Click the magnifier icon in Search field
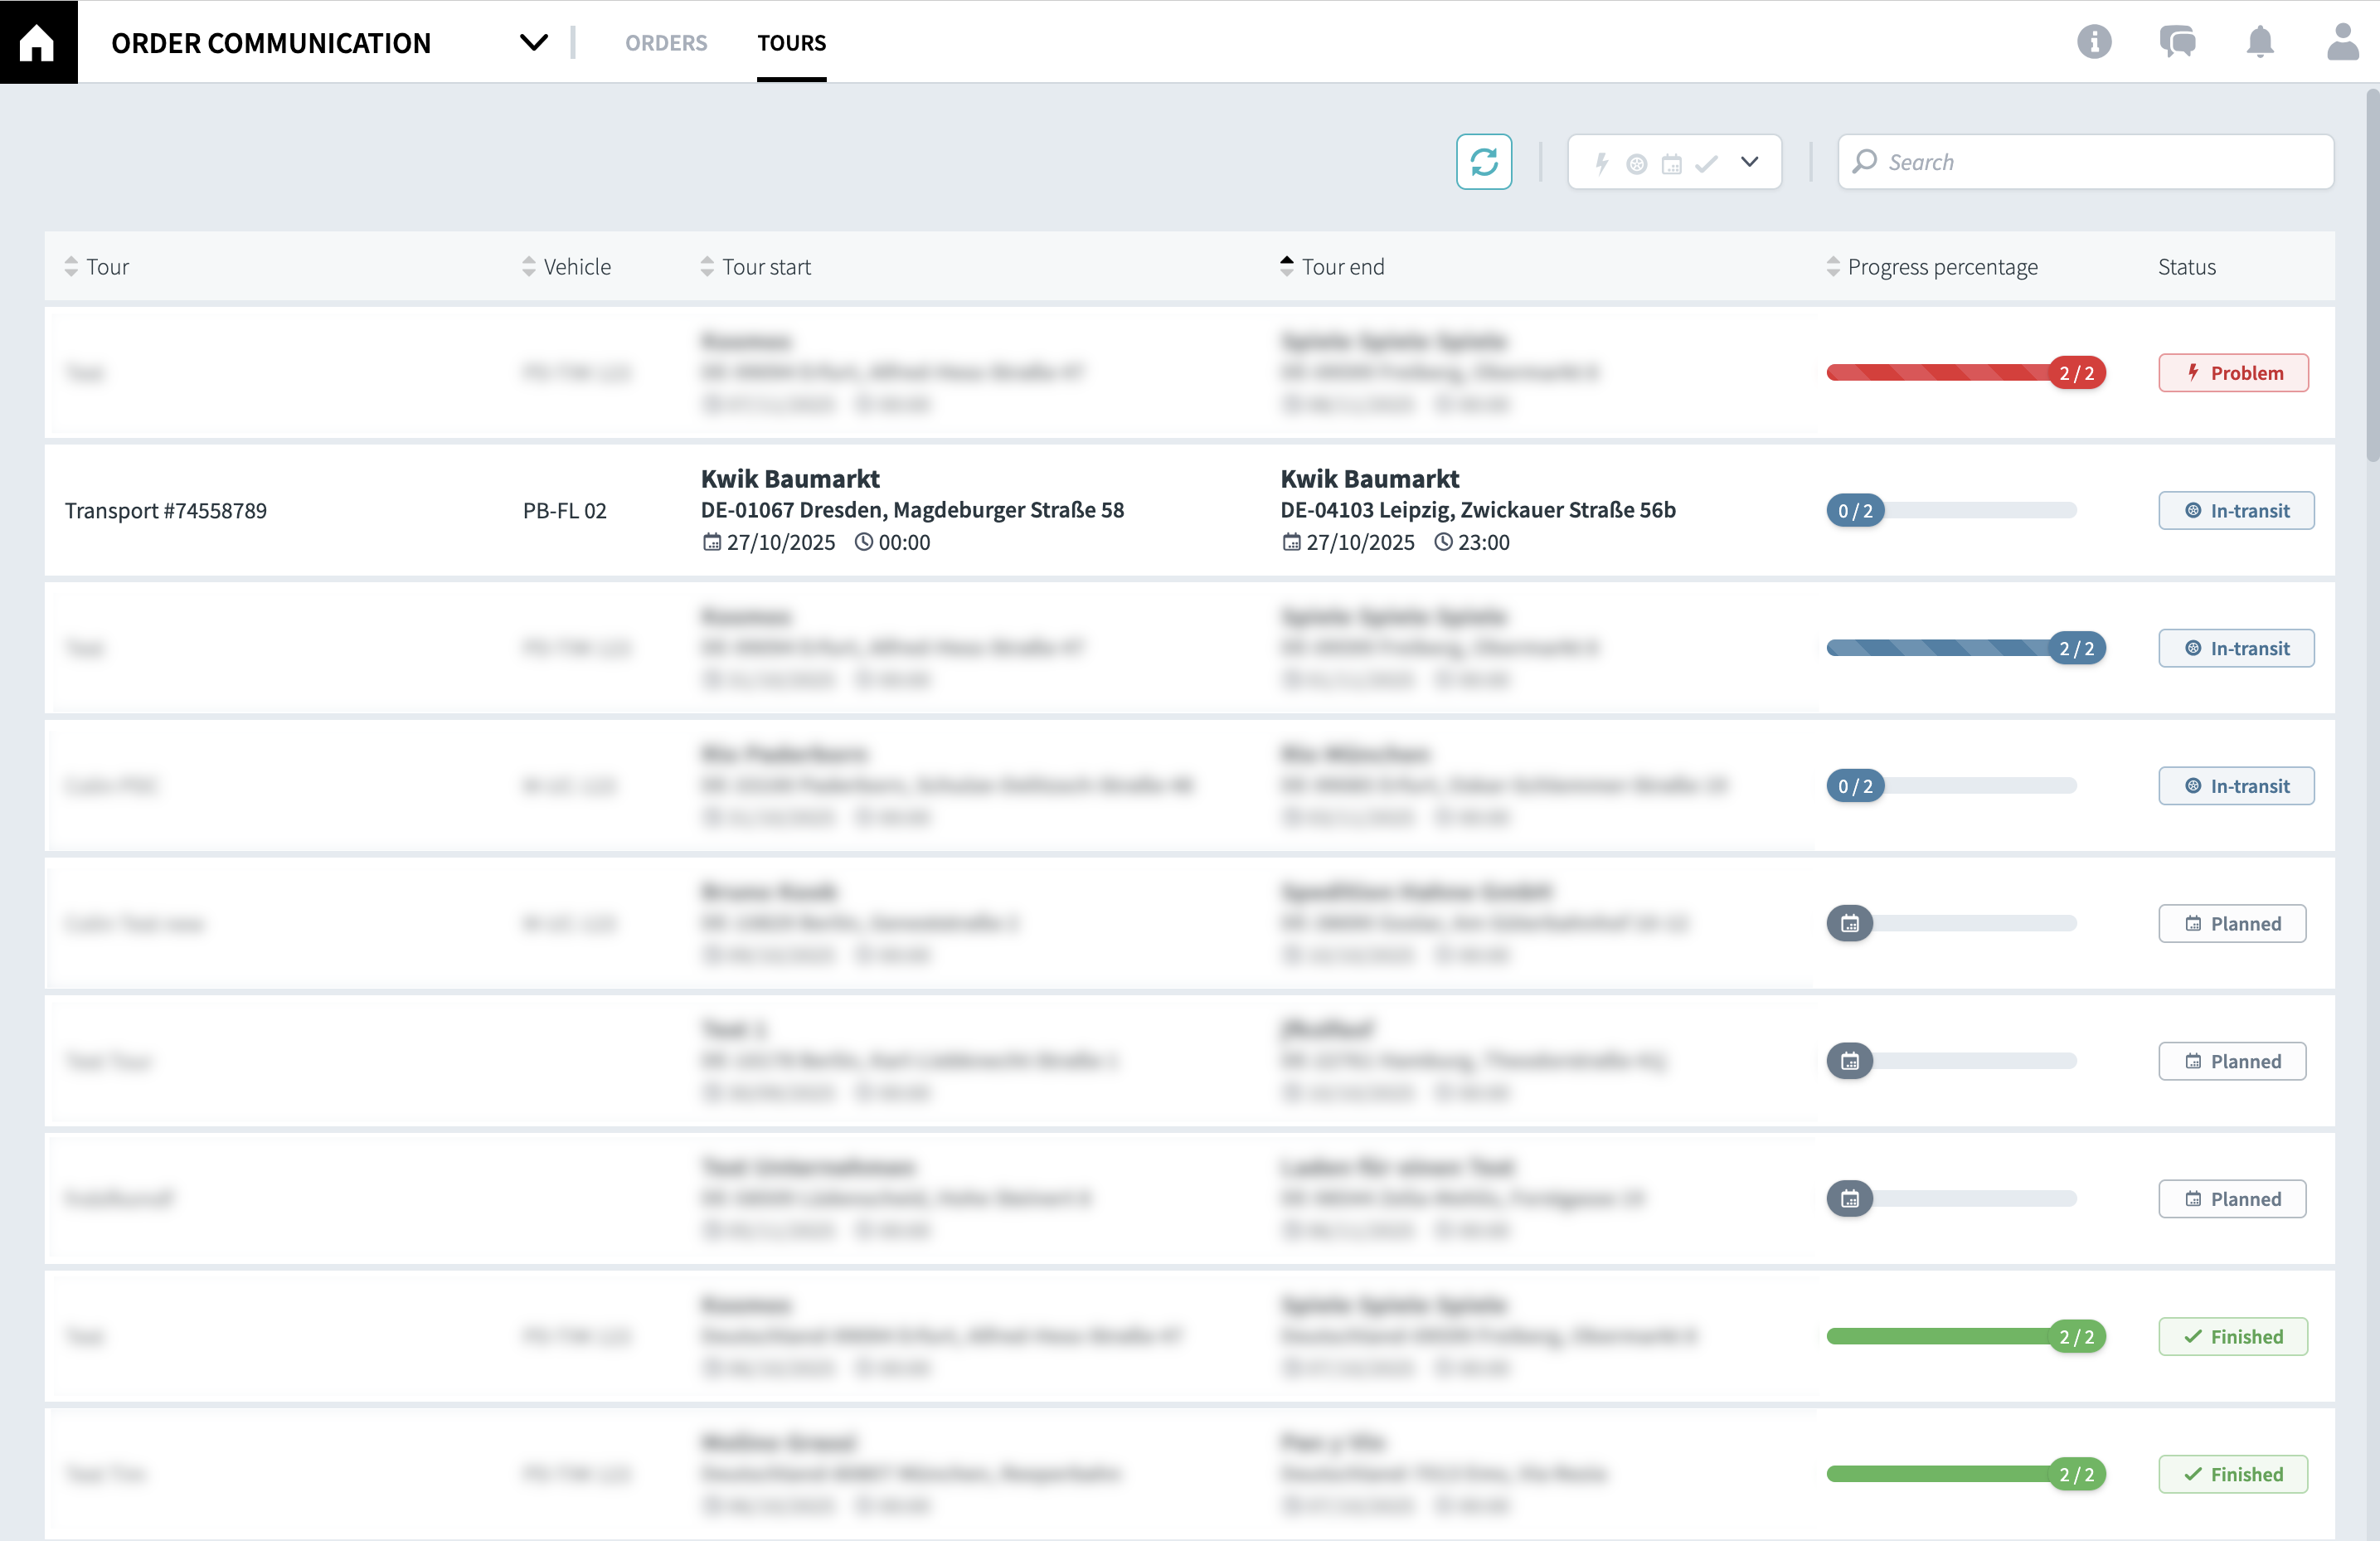 [x=1864, y=162]
